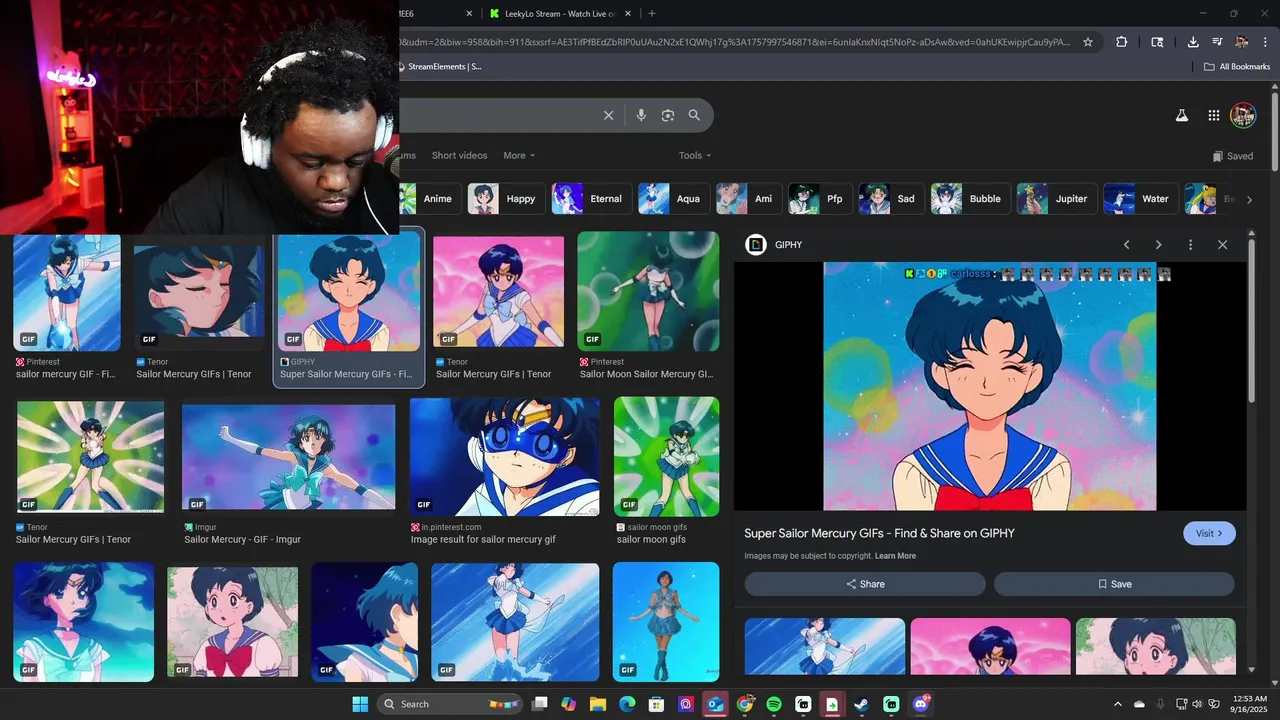Open the Chrome three-dot menu
This screenshot has width=1280, height=720.
tap(1263, 42)
